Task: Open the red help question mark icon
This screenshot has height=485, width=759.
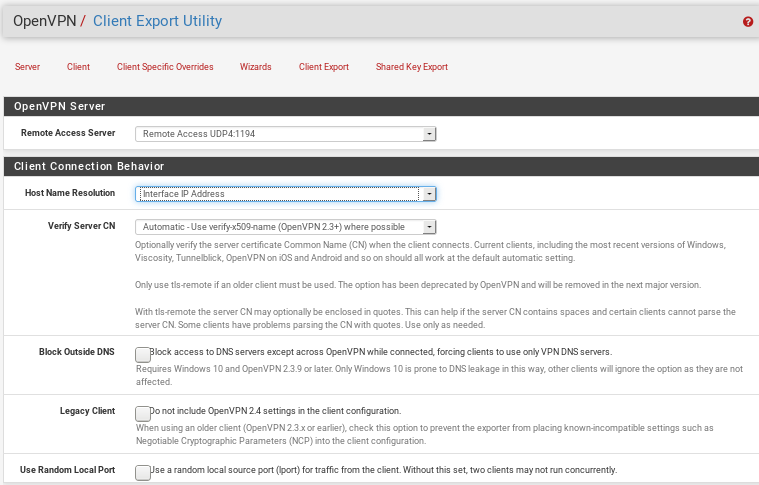Action: click(747, 21)
